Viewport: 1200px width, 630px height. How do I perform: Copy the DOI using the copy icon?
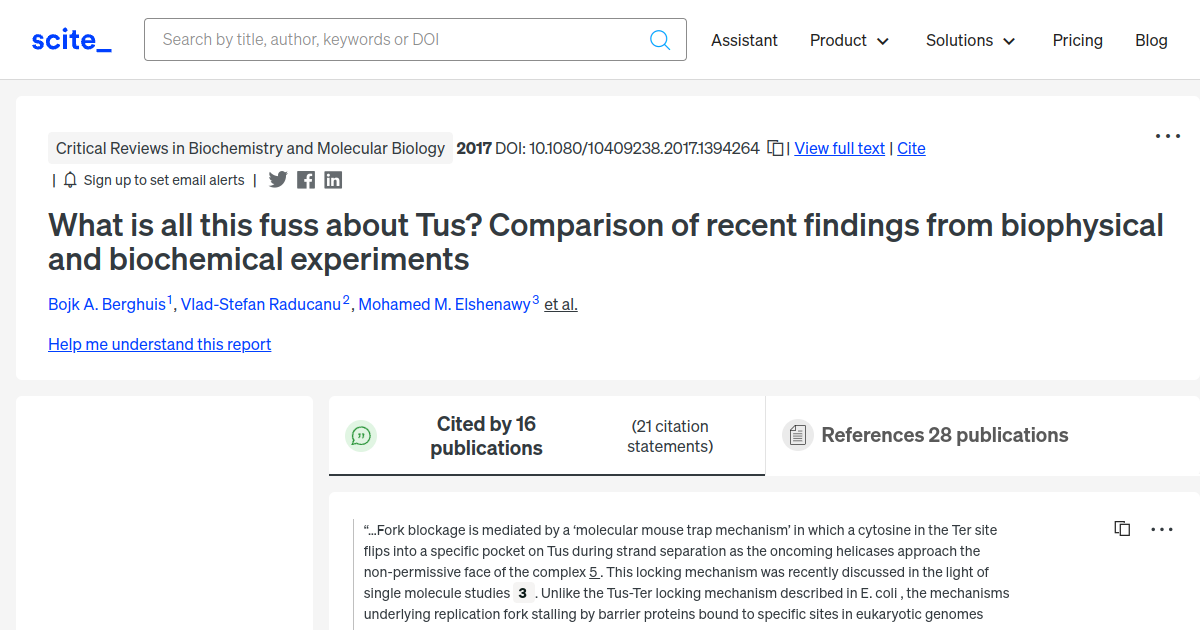pyautogui.click(x=775, y=147)
